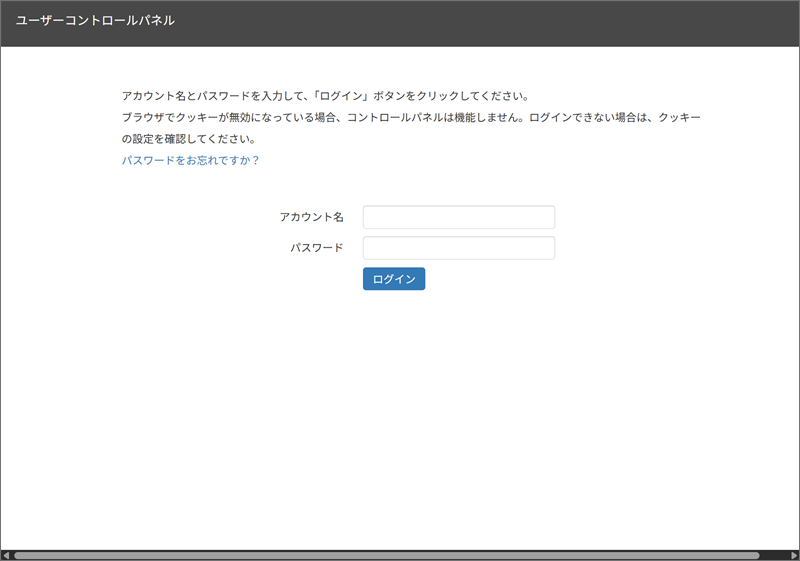Focus the パスワード input field
This screenshot has height=561, width=800.
pos(459,248)
